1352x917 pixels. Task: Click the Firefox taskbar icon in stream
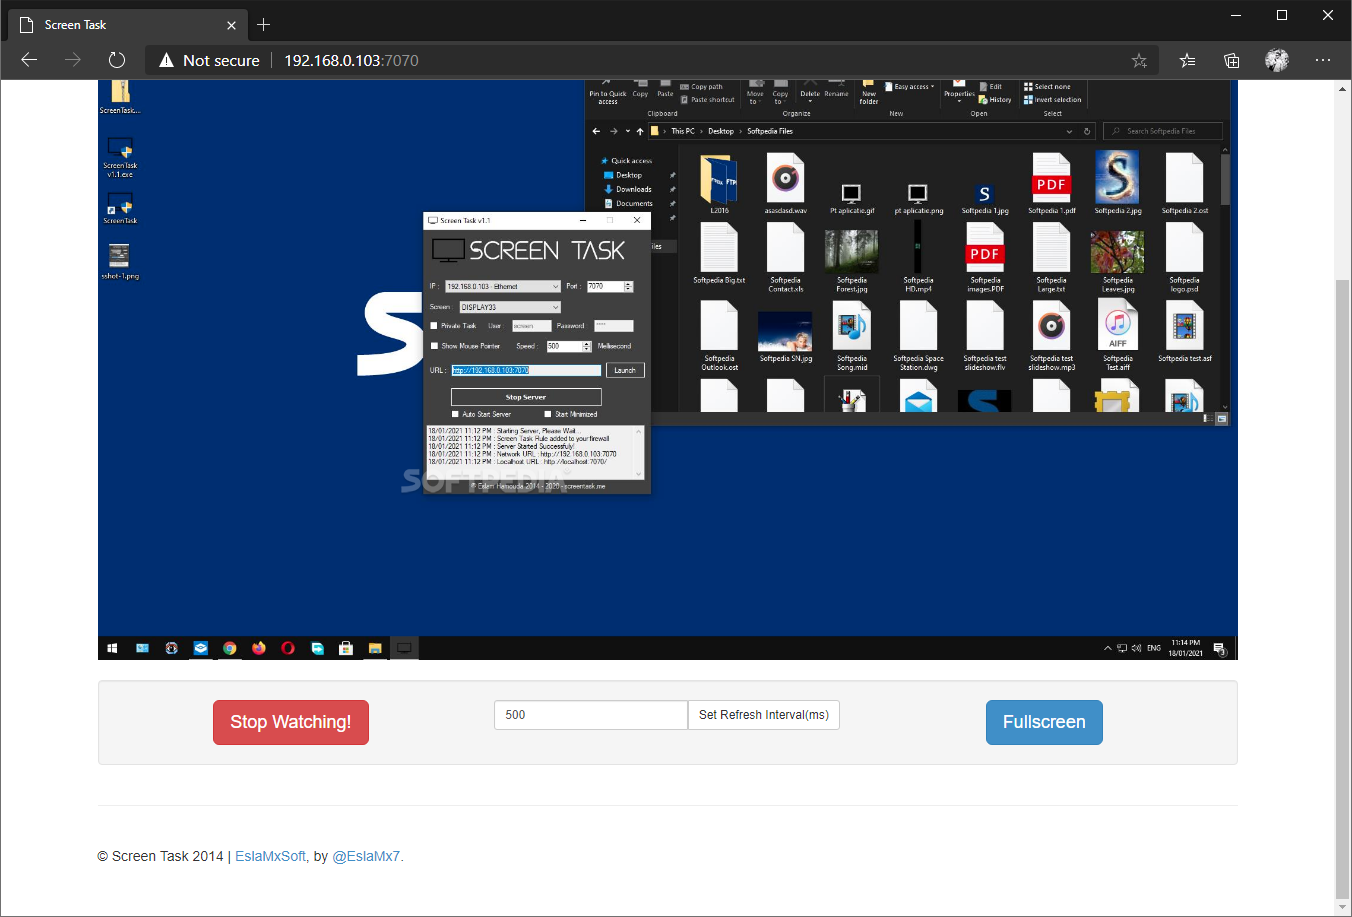pyautogui.click(x=259, y=648)
